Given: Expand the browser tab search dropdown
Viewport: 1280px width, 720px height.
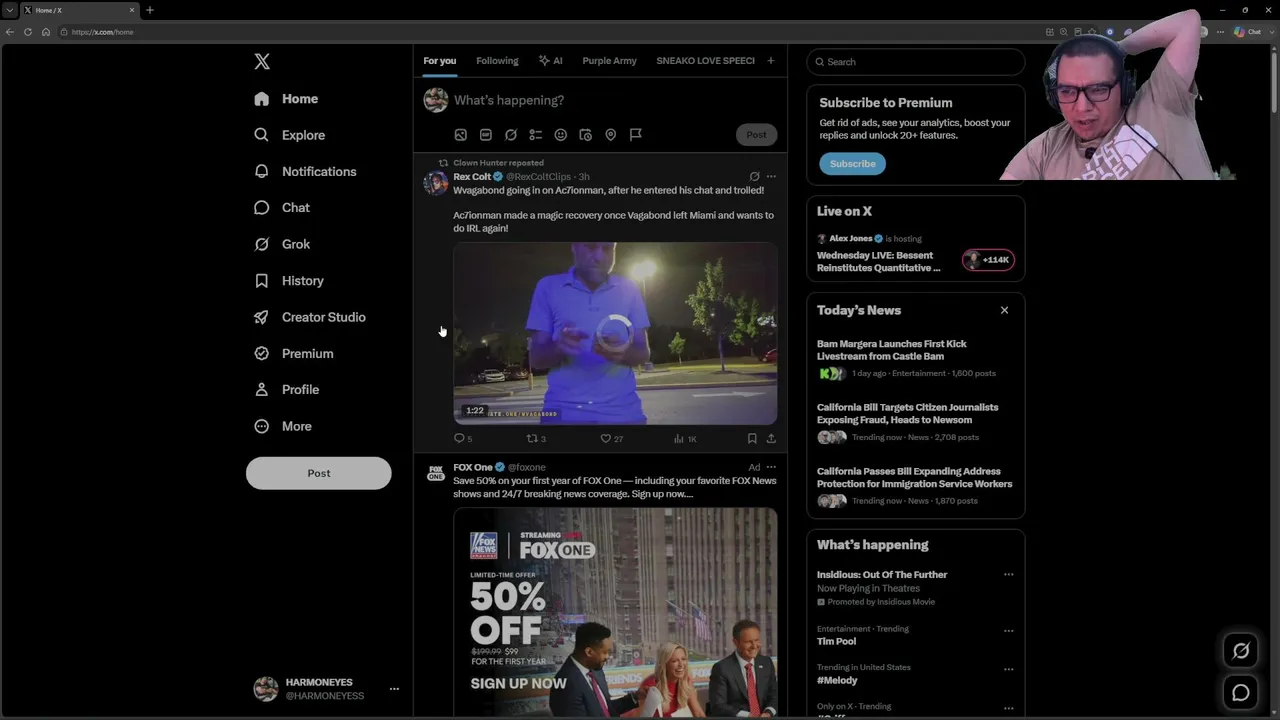Looking at the screenshot, I should coord(9,10).
